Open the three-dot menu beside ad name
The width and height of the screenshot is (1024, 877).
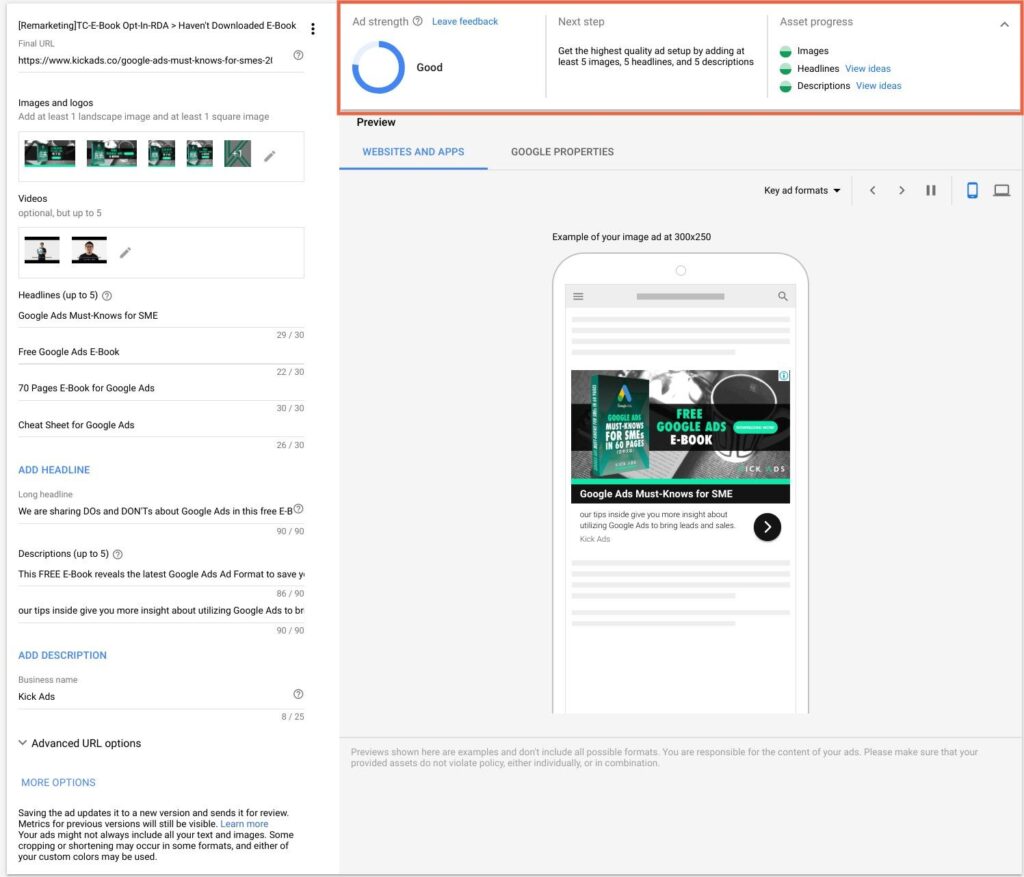pos(313,29)
